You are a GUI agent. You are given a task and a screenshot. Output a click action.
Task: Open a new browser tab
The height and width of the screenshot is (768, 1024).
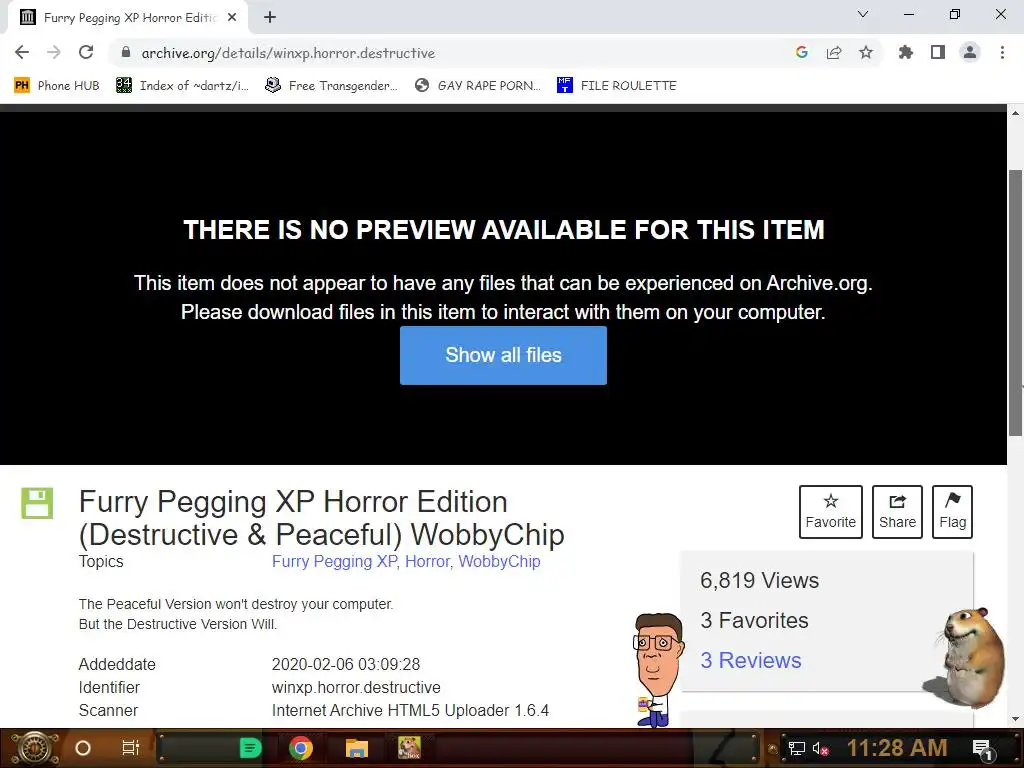(x=270, y=18)
